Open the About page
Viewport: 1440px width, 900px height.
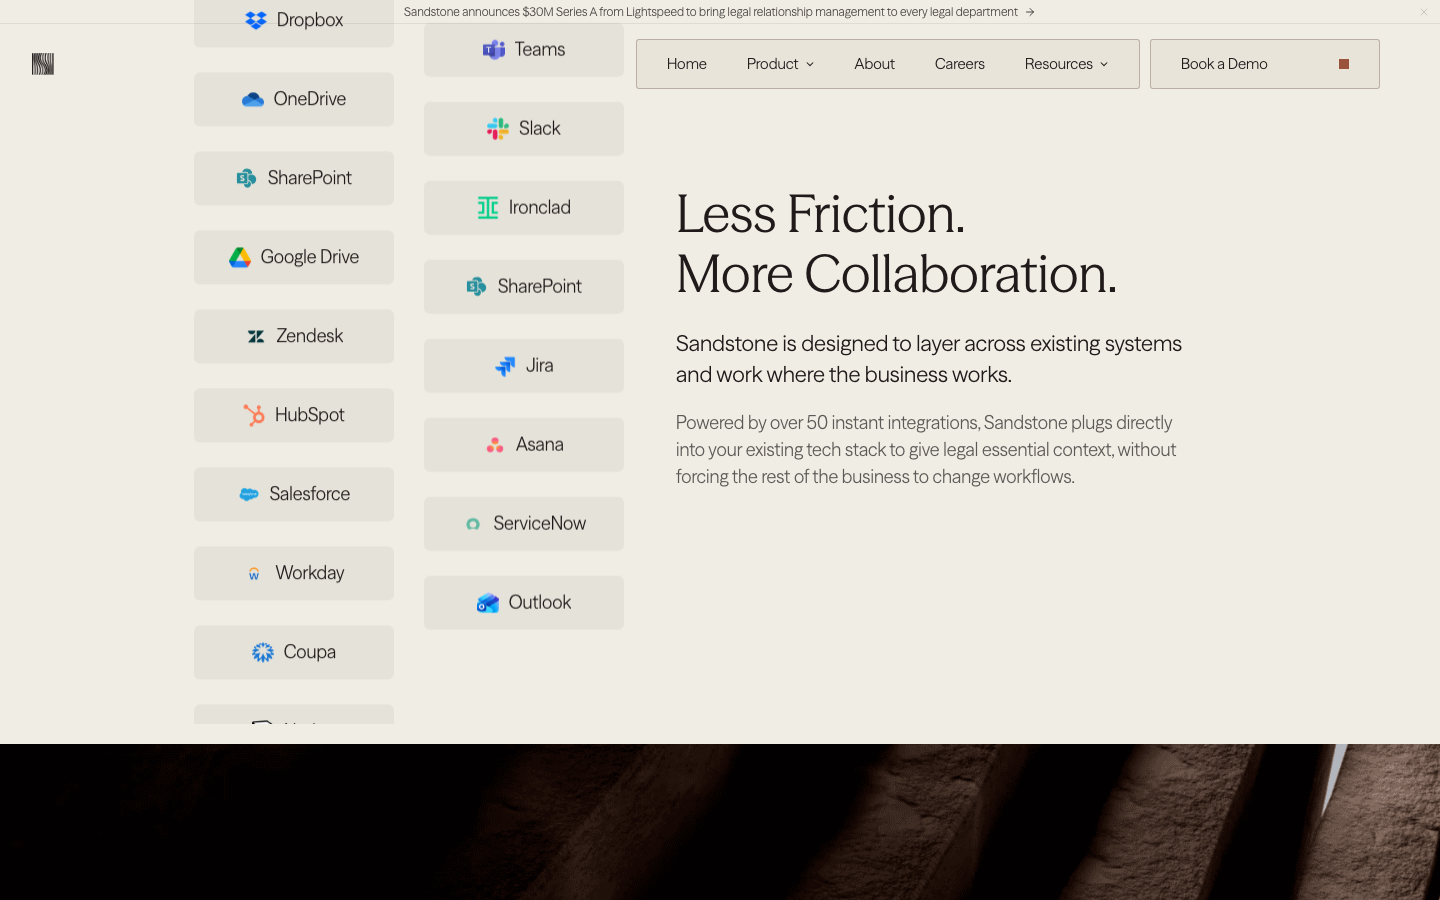(x=875, y=64)
